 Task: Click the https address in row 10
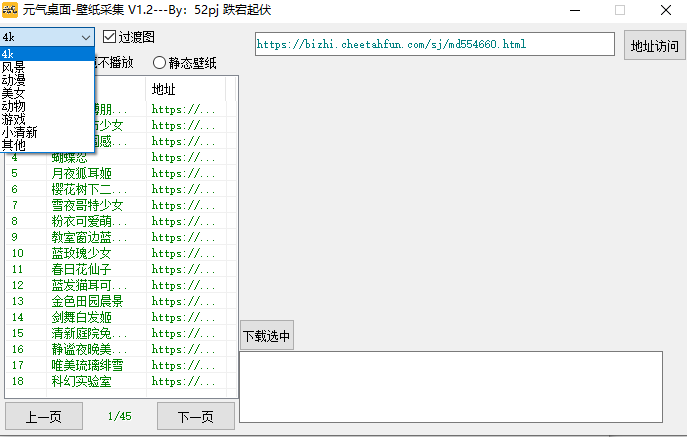point(184,253)
